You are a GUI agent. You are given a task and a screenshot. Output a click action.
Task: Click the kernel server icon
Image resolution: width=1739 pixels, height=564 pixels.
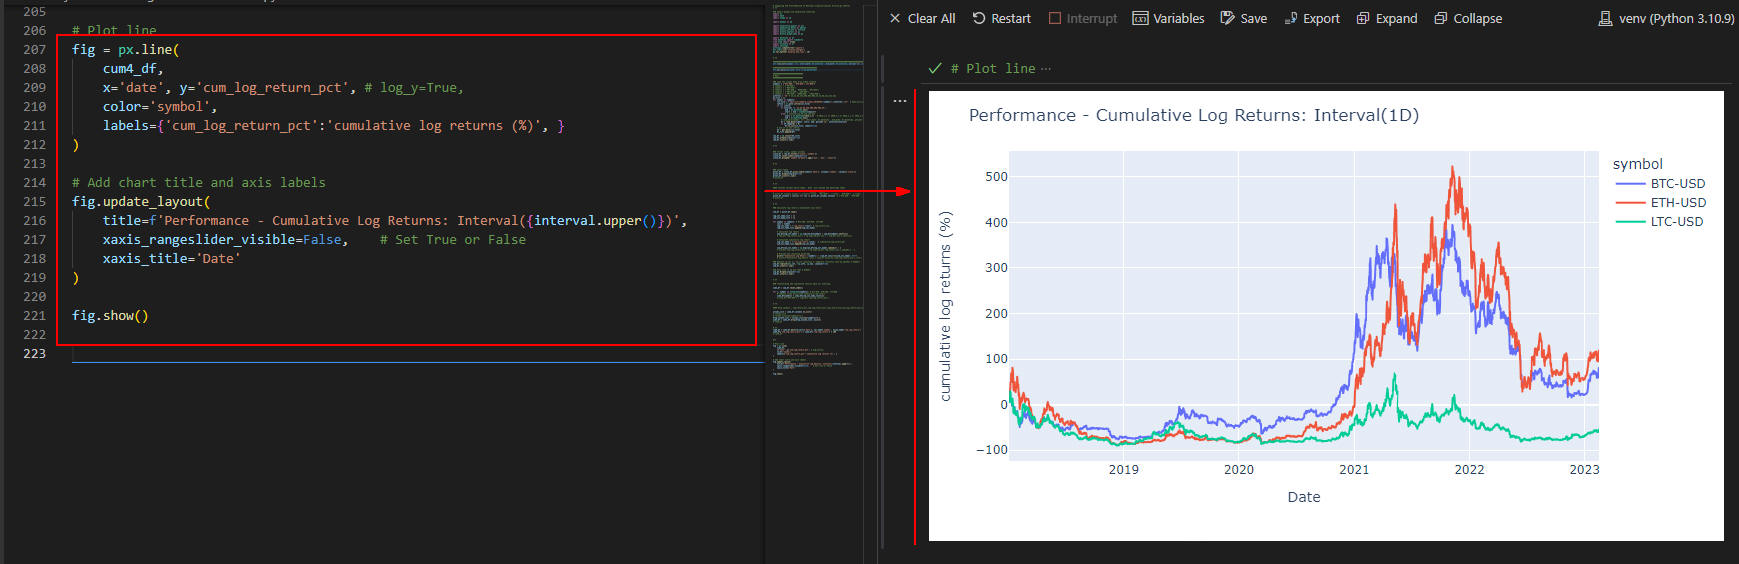(x=1605, y=18)
